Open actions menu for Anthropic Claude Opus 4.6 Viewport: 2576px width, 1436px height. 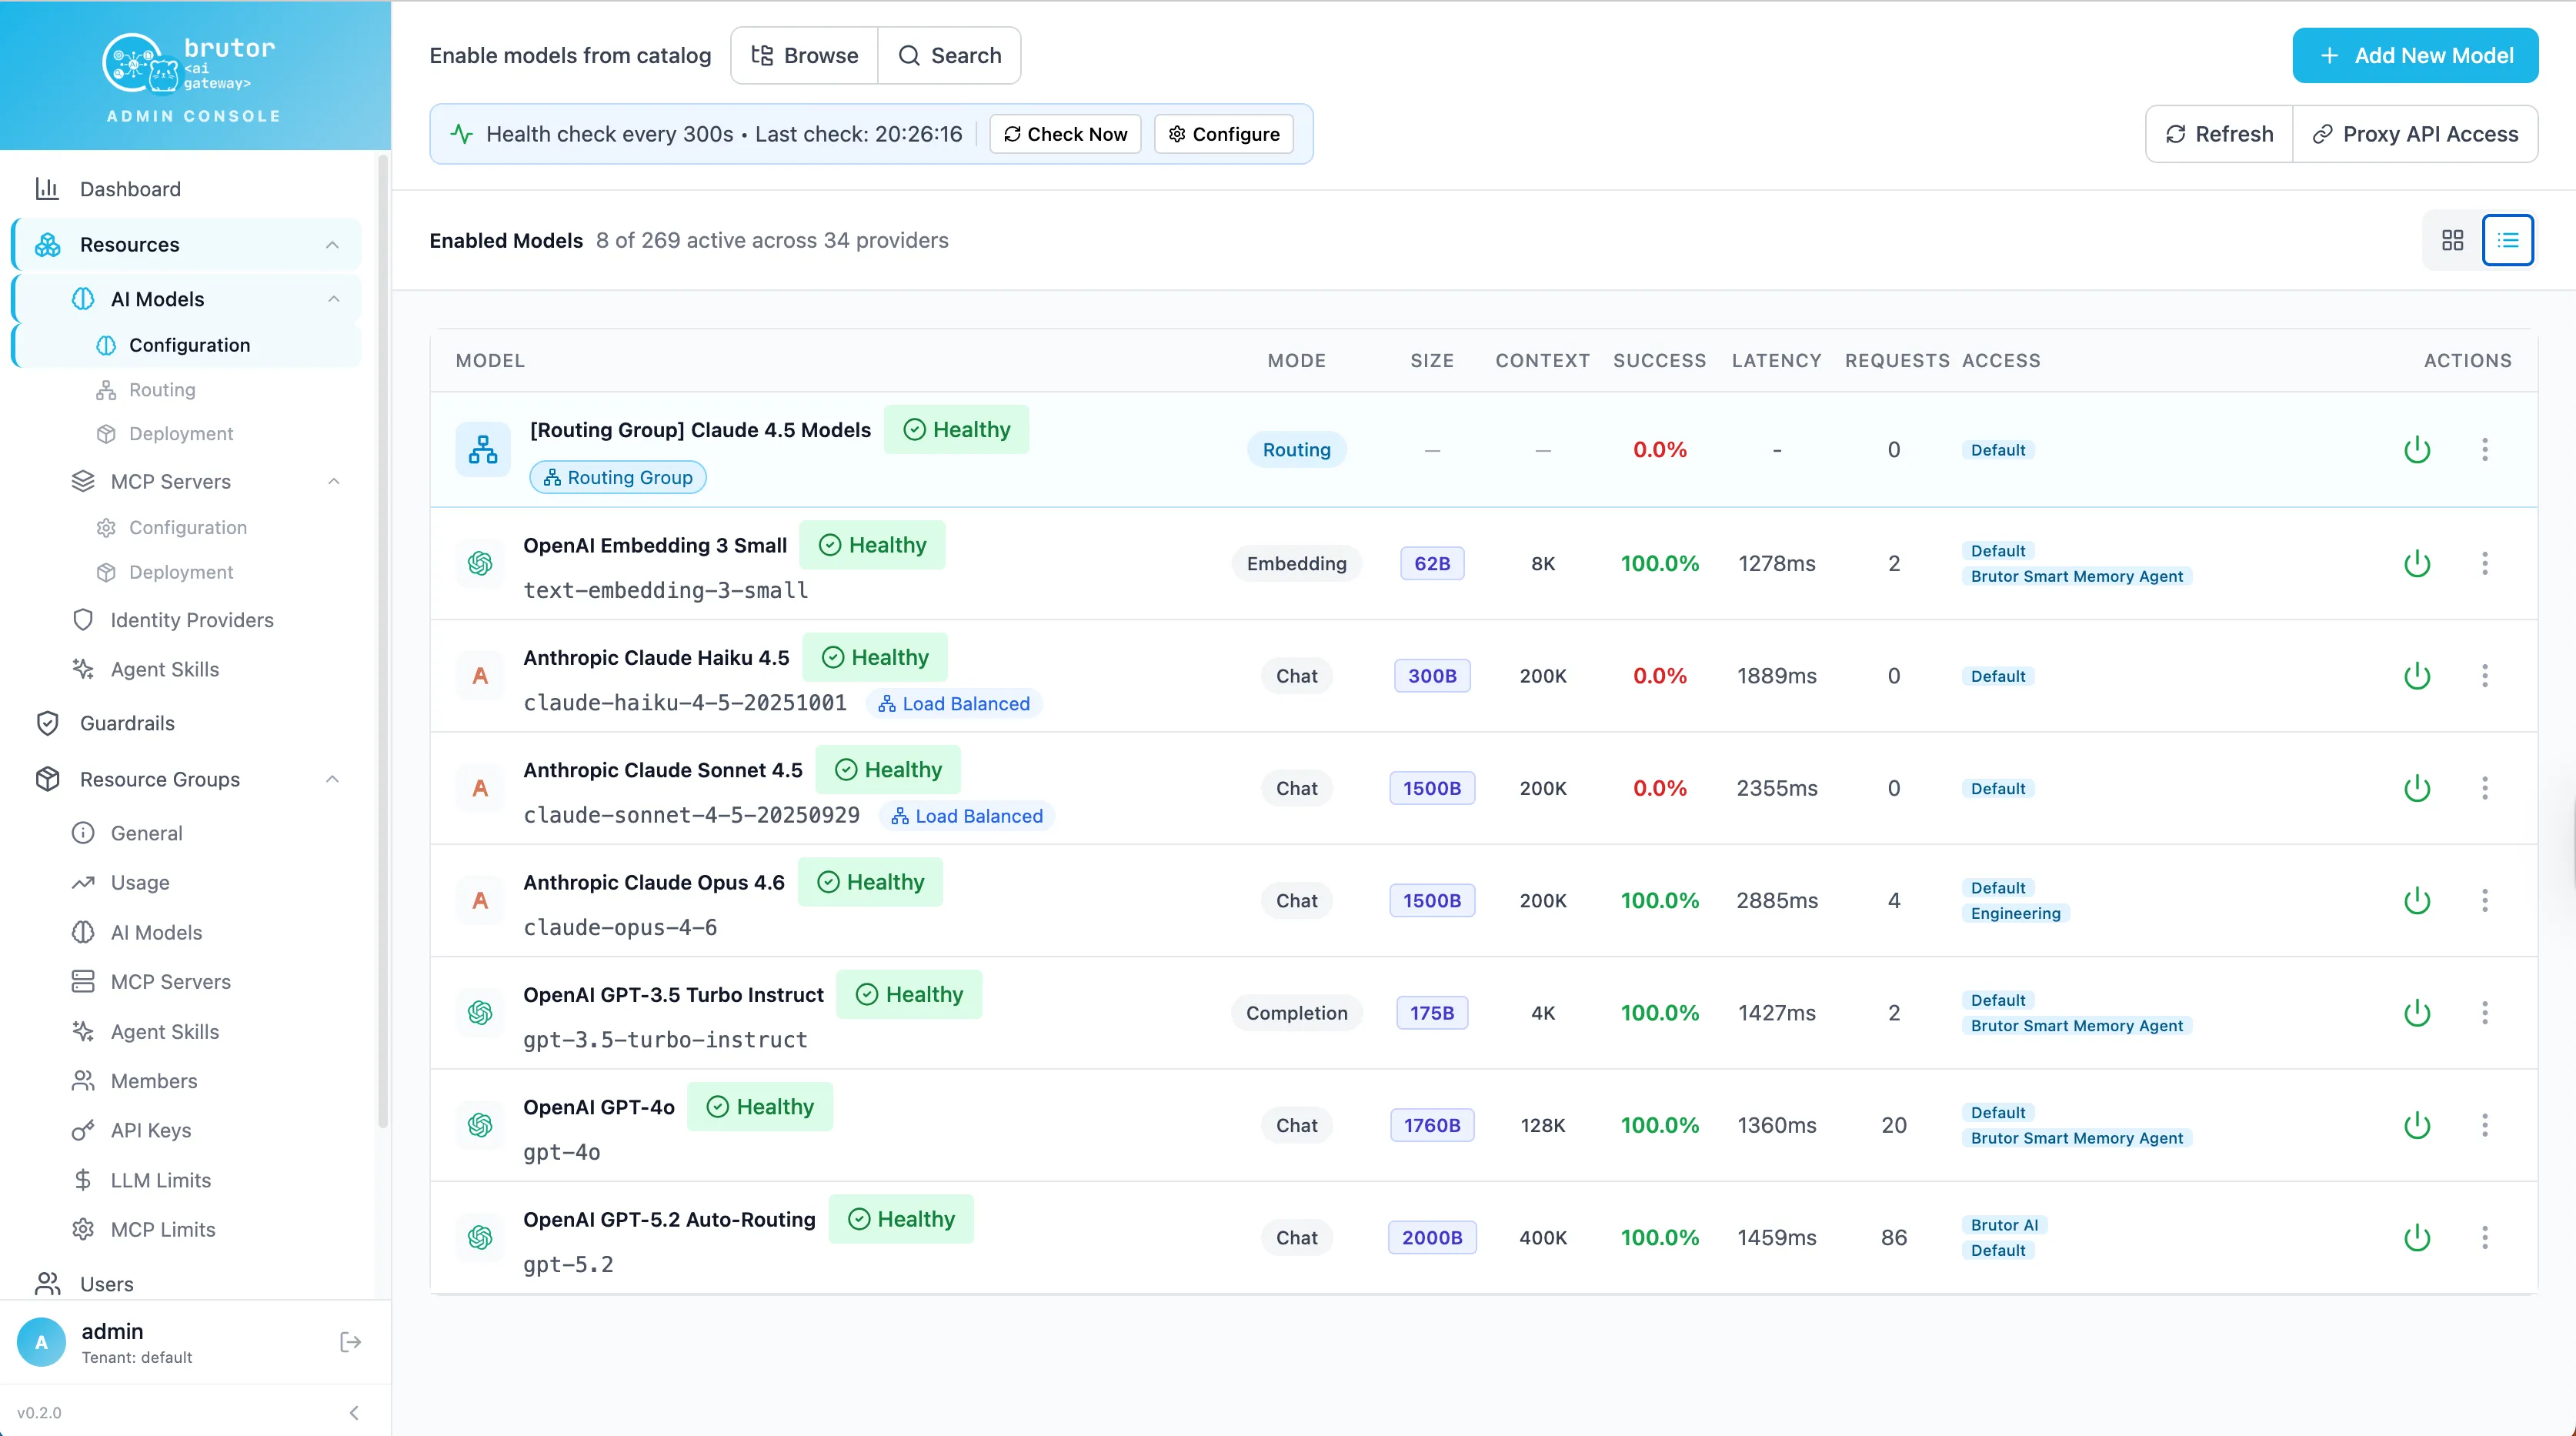pos(2484,900)
